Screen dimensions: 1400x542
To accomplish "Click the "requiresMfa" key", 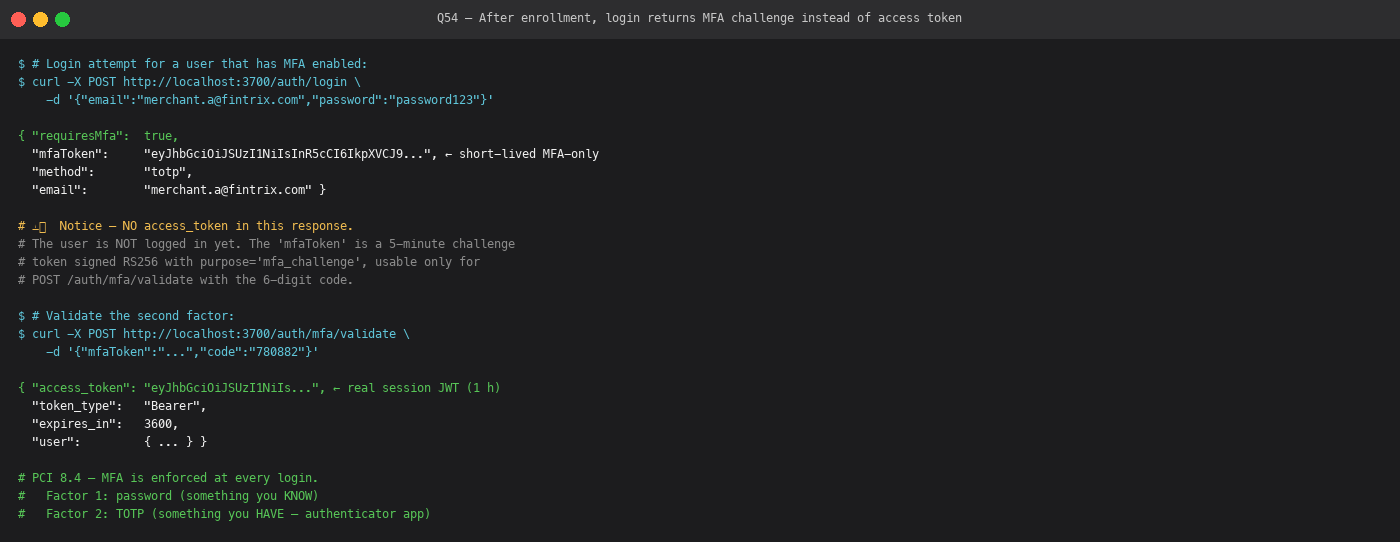I will 77,136.
